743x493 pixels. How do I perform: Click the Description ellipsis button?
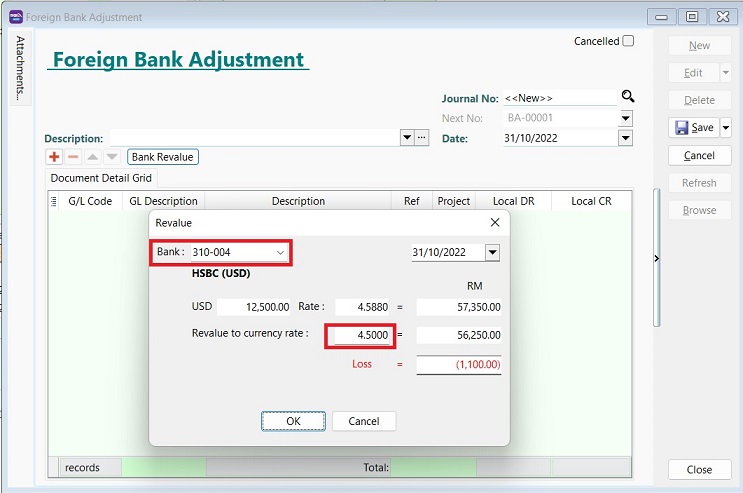click(422, 138)
